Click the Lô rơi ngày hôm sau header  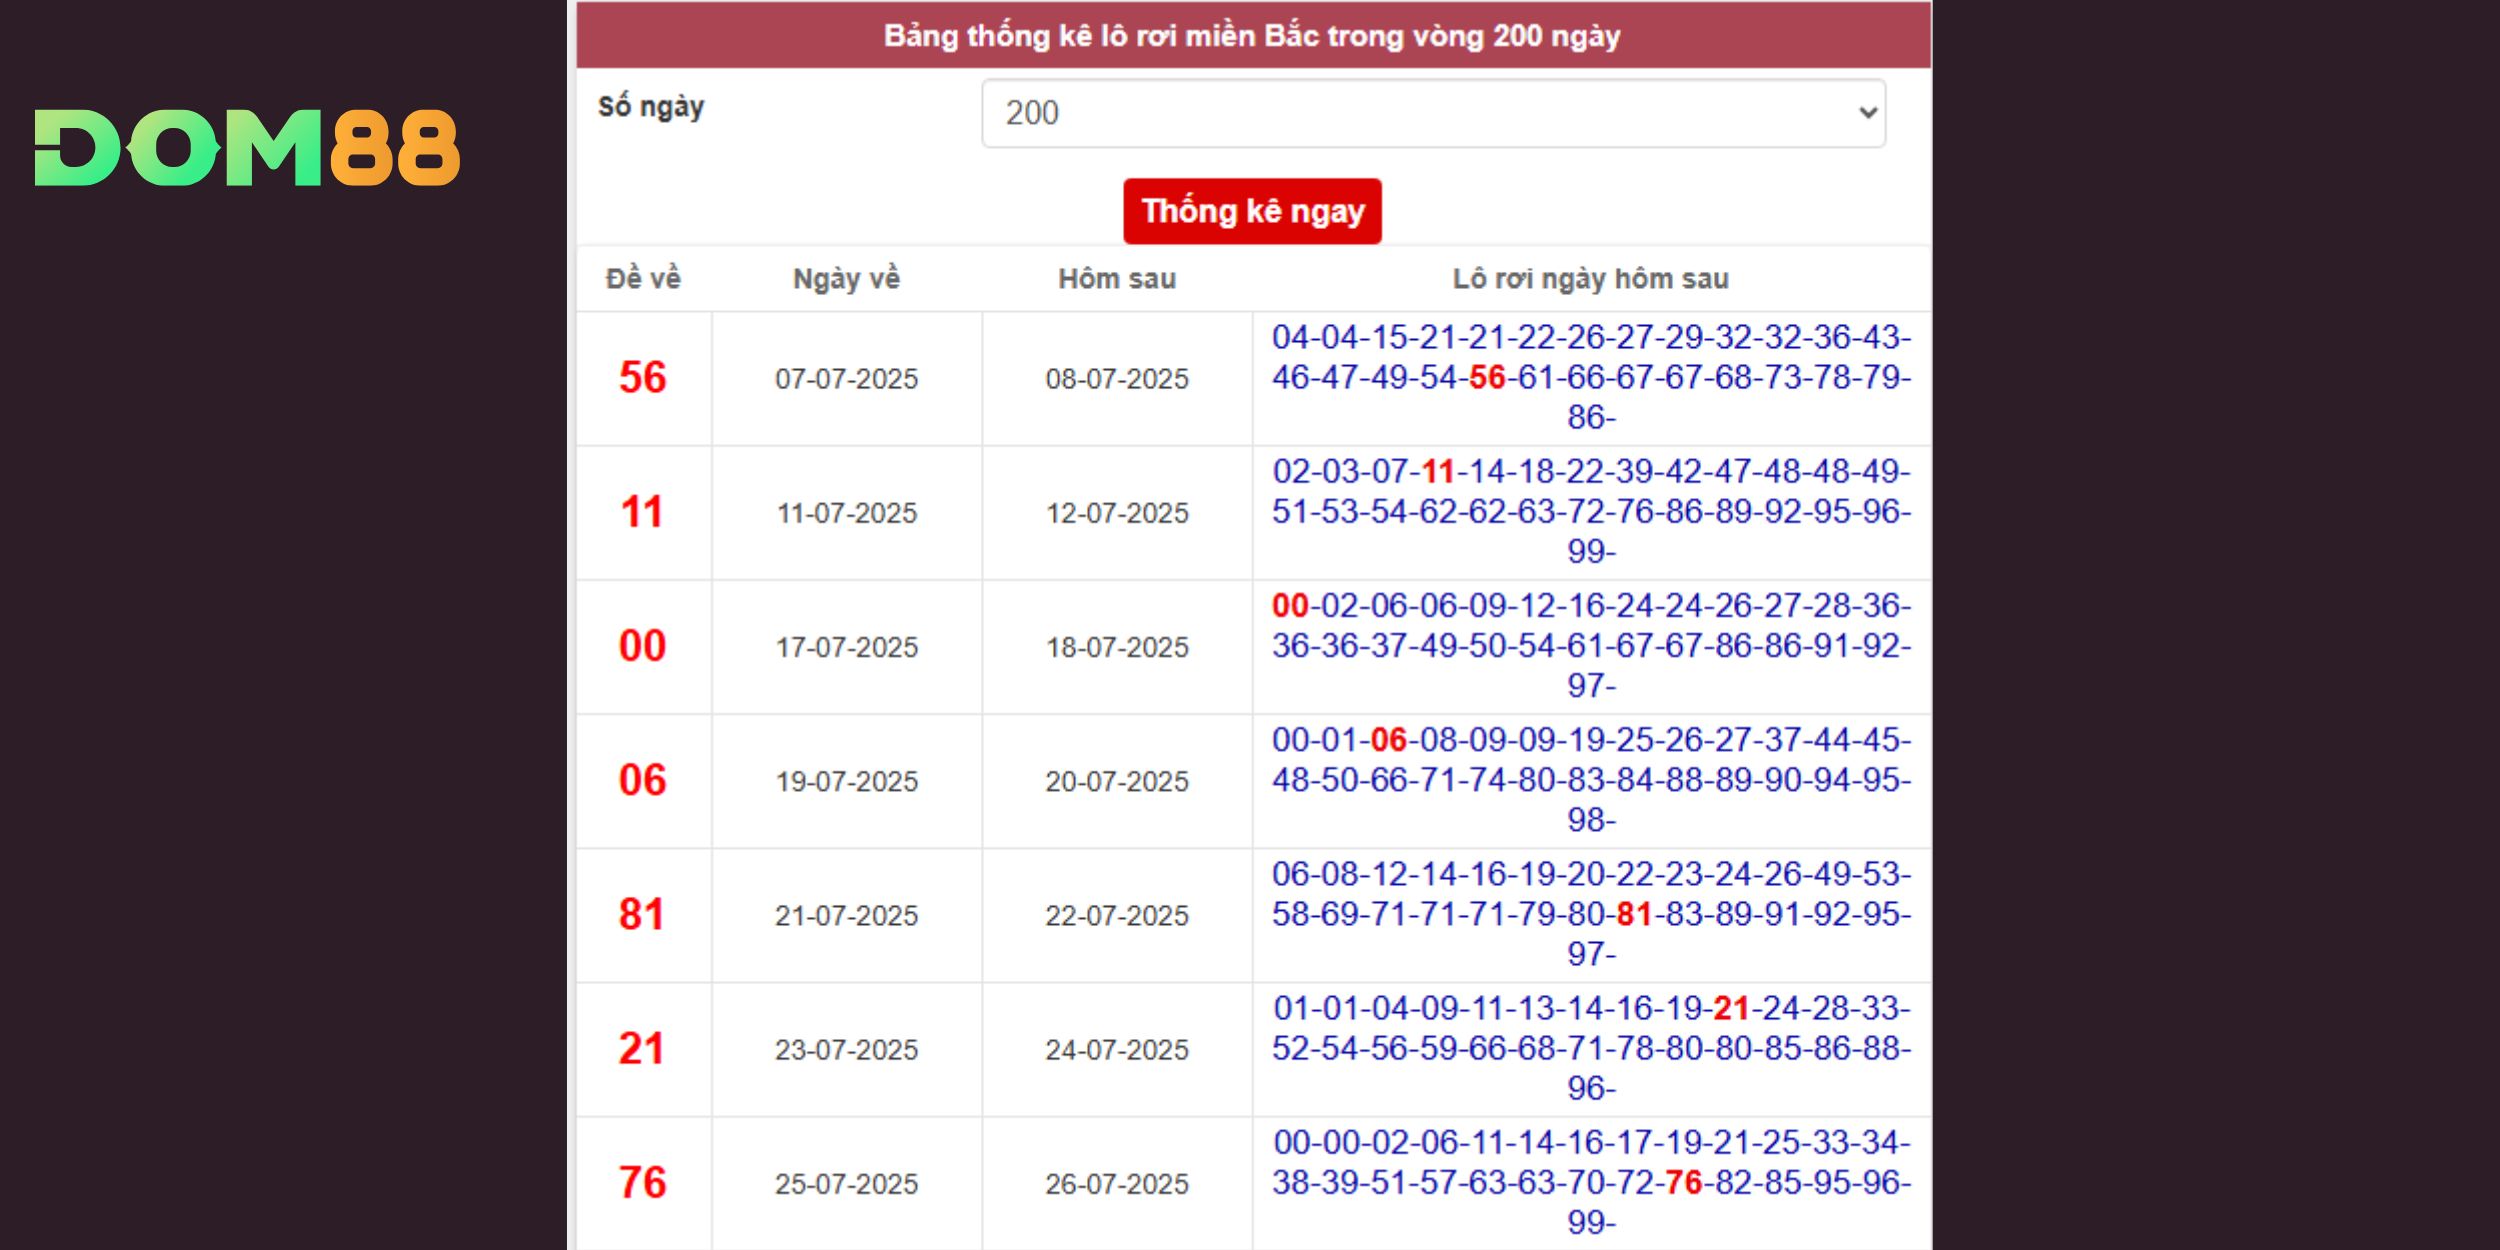point(1590,279)
